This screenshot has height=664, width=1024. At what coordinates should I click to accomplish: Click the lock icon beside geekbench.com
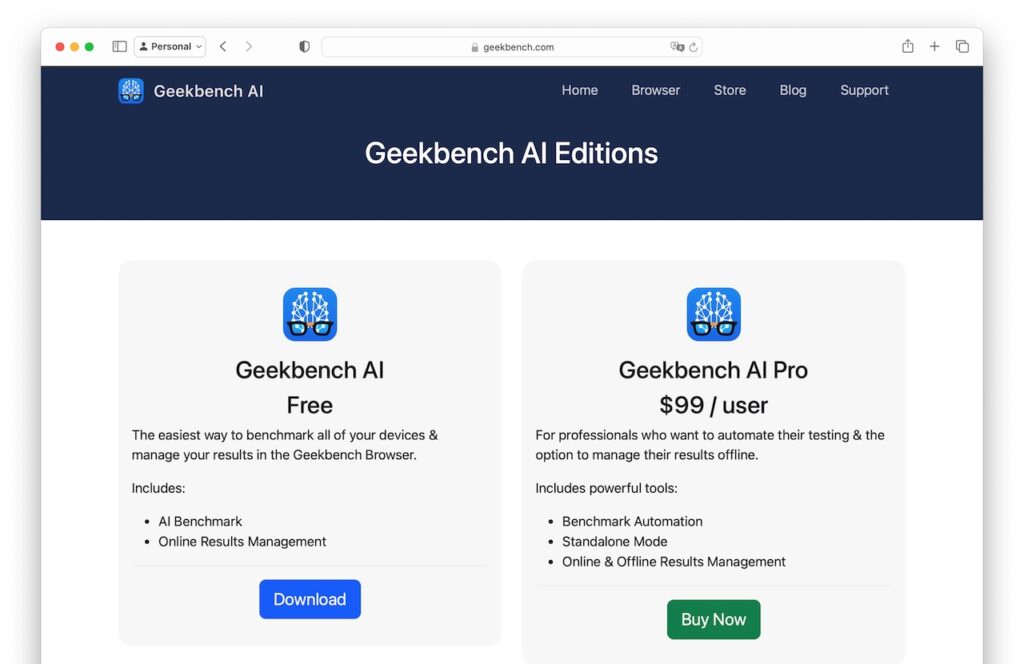tap(473, 46)
